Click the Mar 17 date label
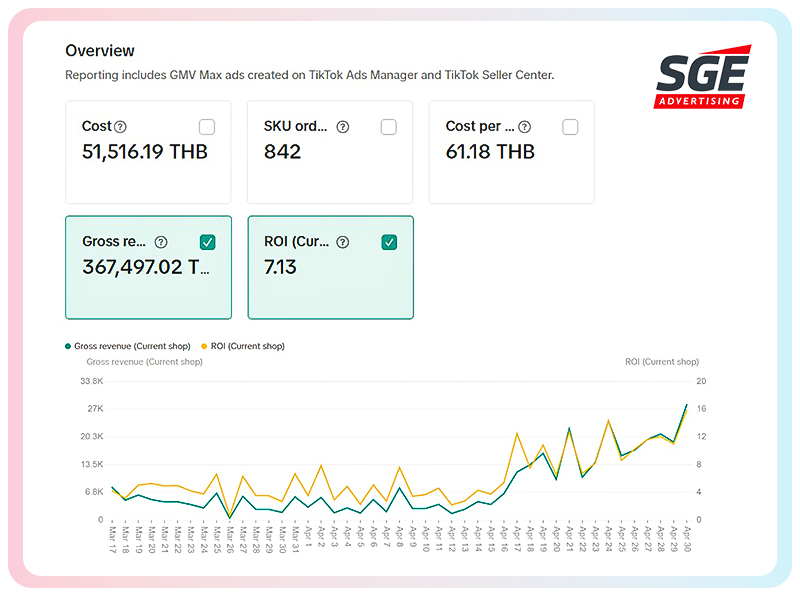 tap(113, 540)
